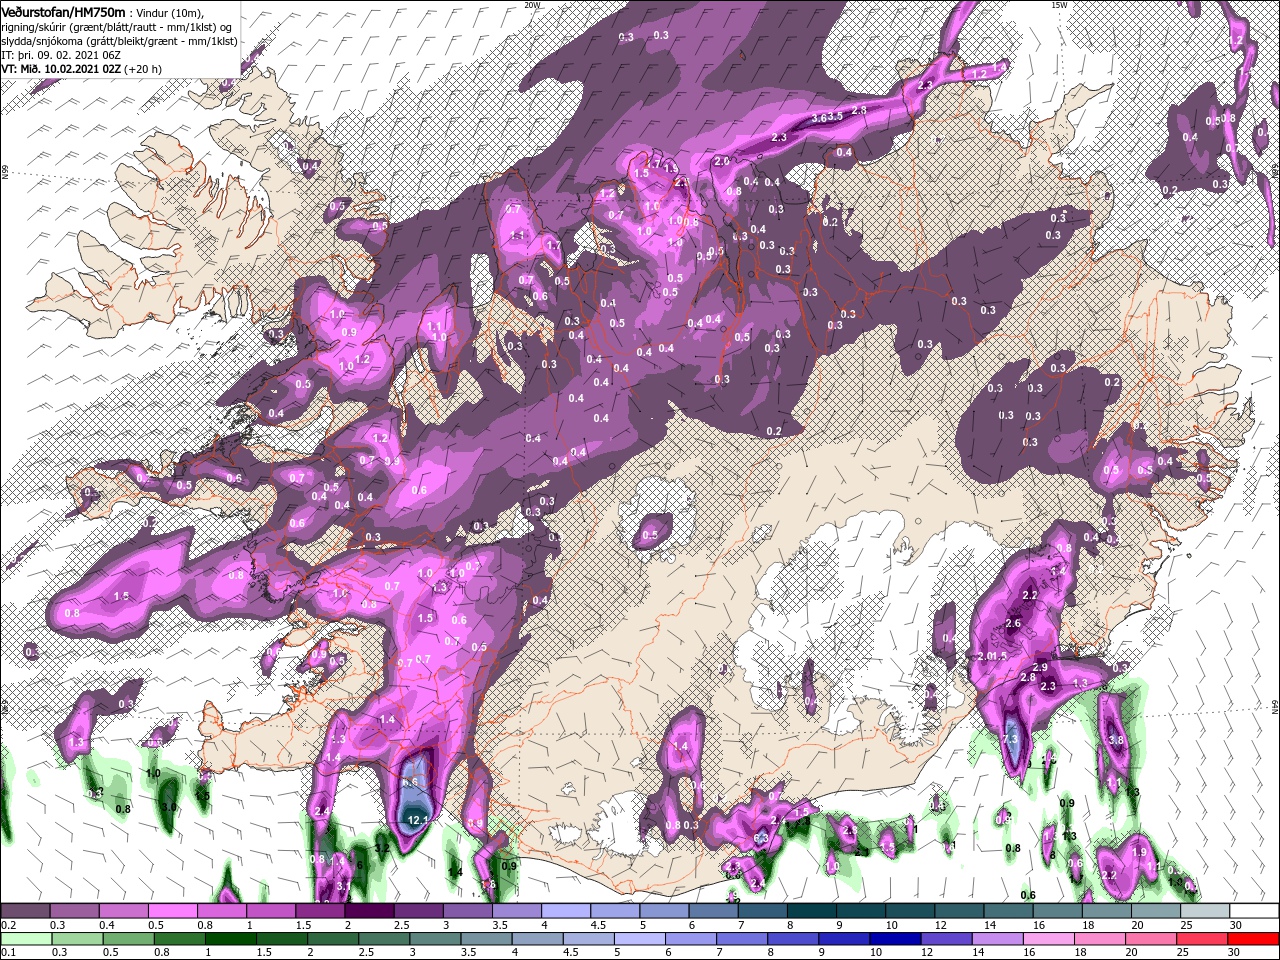Select the 'IT: þri. 09. 02. 2021 06Z' line
1280x960 pixels.
[x=59, y=55]
